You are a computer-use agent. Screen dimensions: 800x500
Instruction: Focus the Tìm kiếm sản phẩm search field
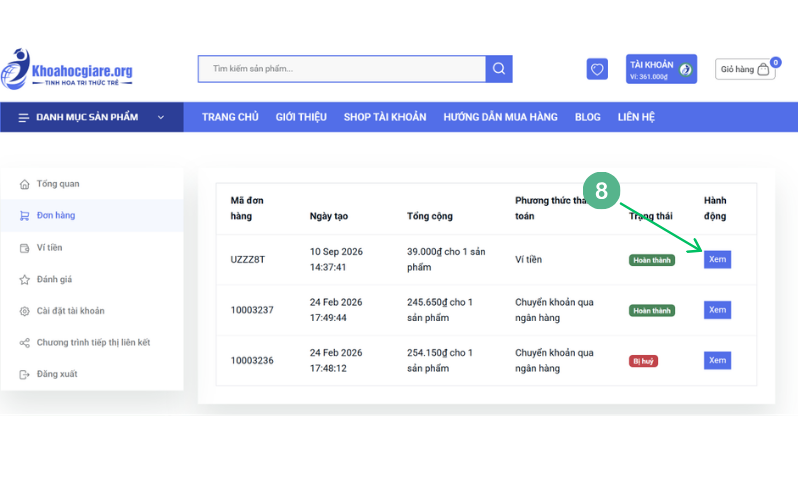[342, 69]
